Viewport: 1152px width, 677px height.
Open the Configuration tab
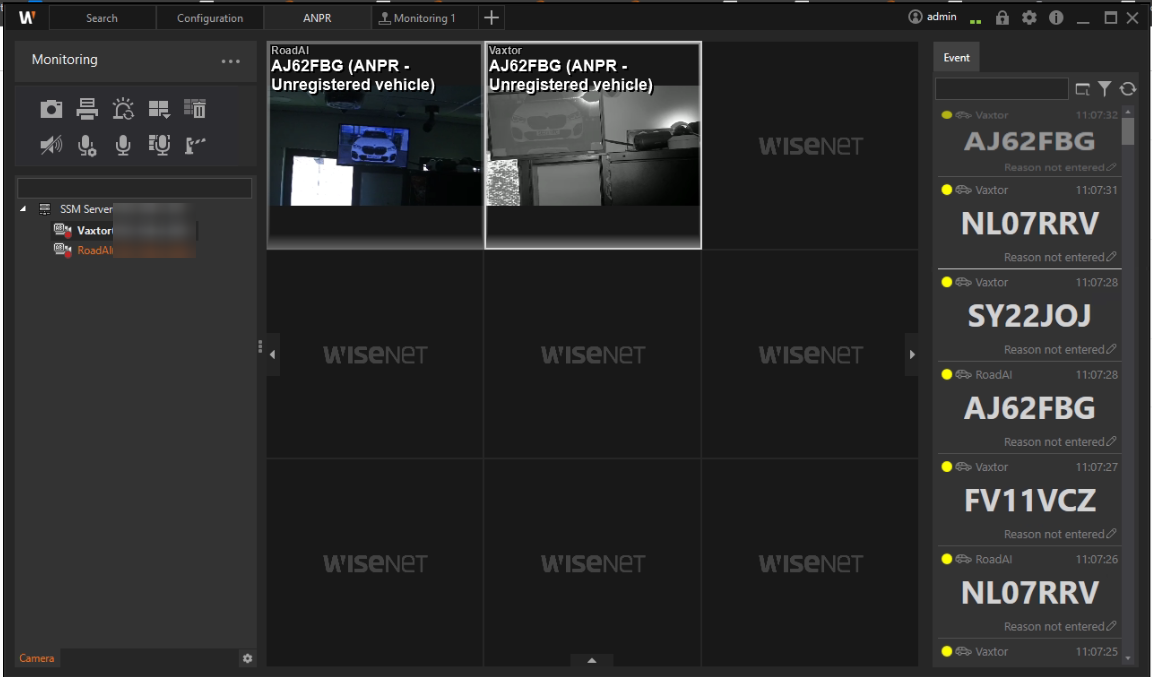pyautogui.click(x=210, y=18)
